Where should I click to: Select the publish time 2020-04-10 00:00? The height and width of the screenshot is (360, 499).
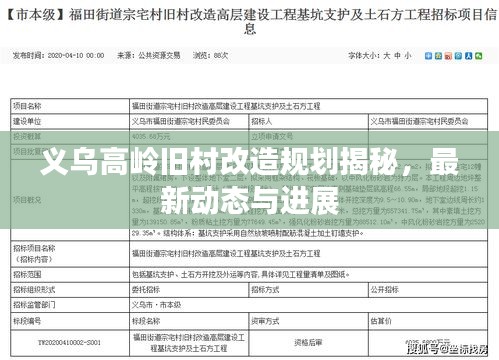(58, 55)
